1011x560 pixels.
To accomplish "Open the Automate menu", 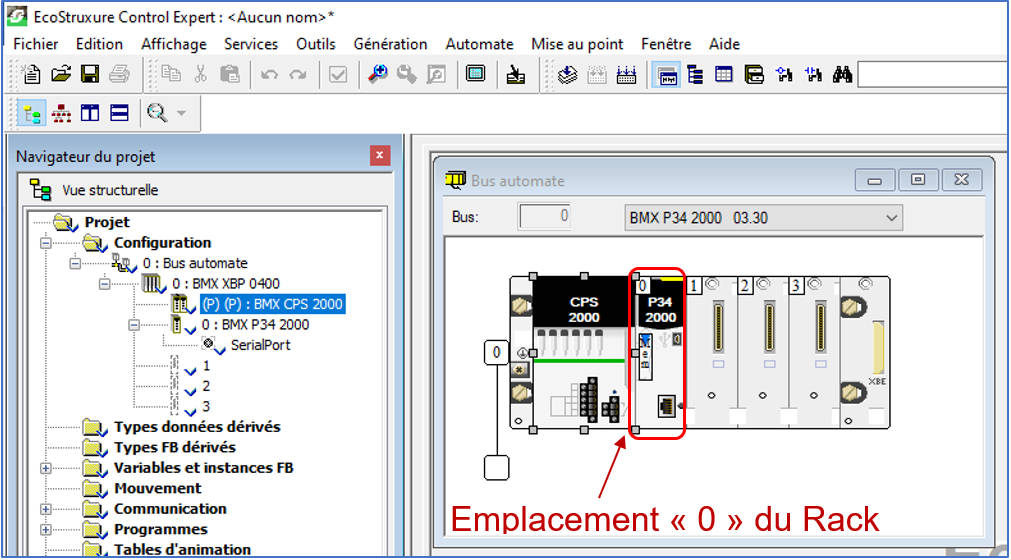I will point(479,44).
